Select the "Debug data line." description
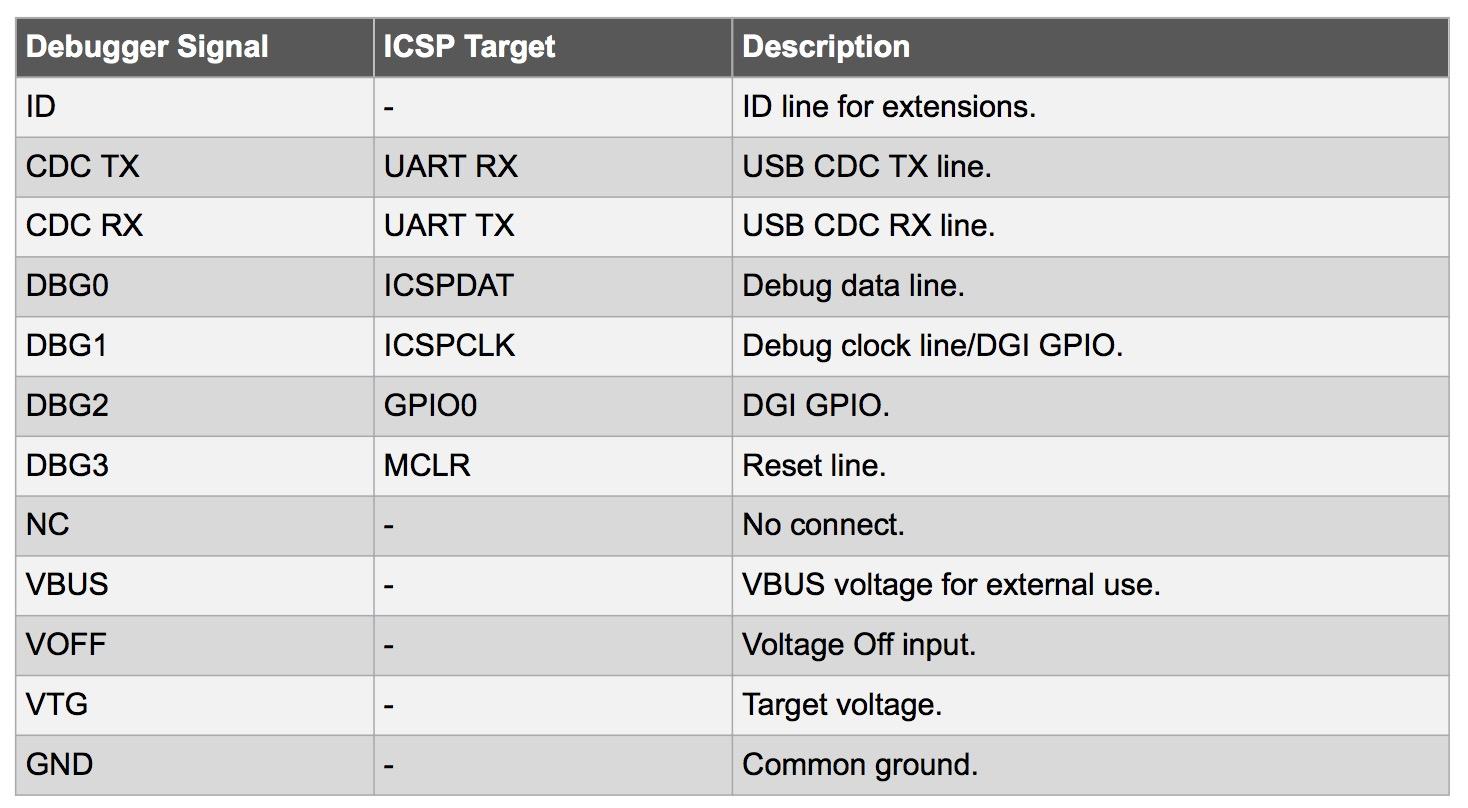Screen dimensions: 1468x808 point(853,286)
